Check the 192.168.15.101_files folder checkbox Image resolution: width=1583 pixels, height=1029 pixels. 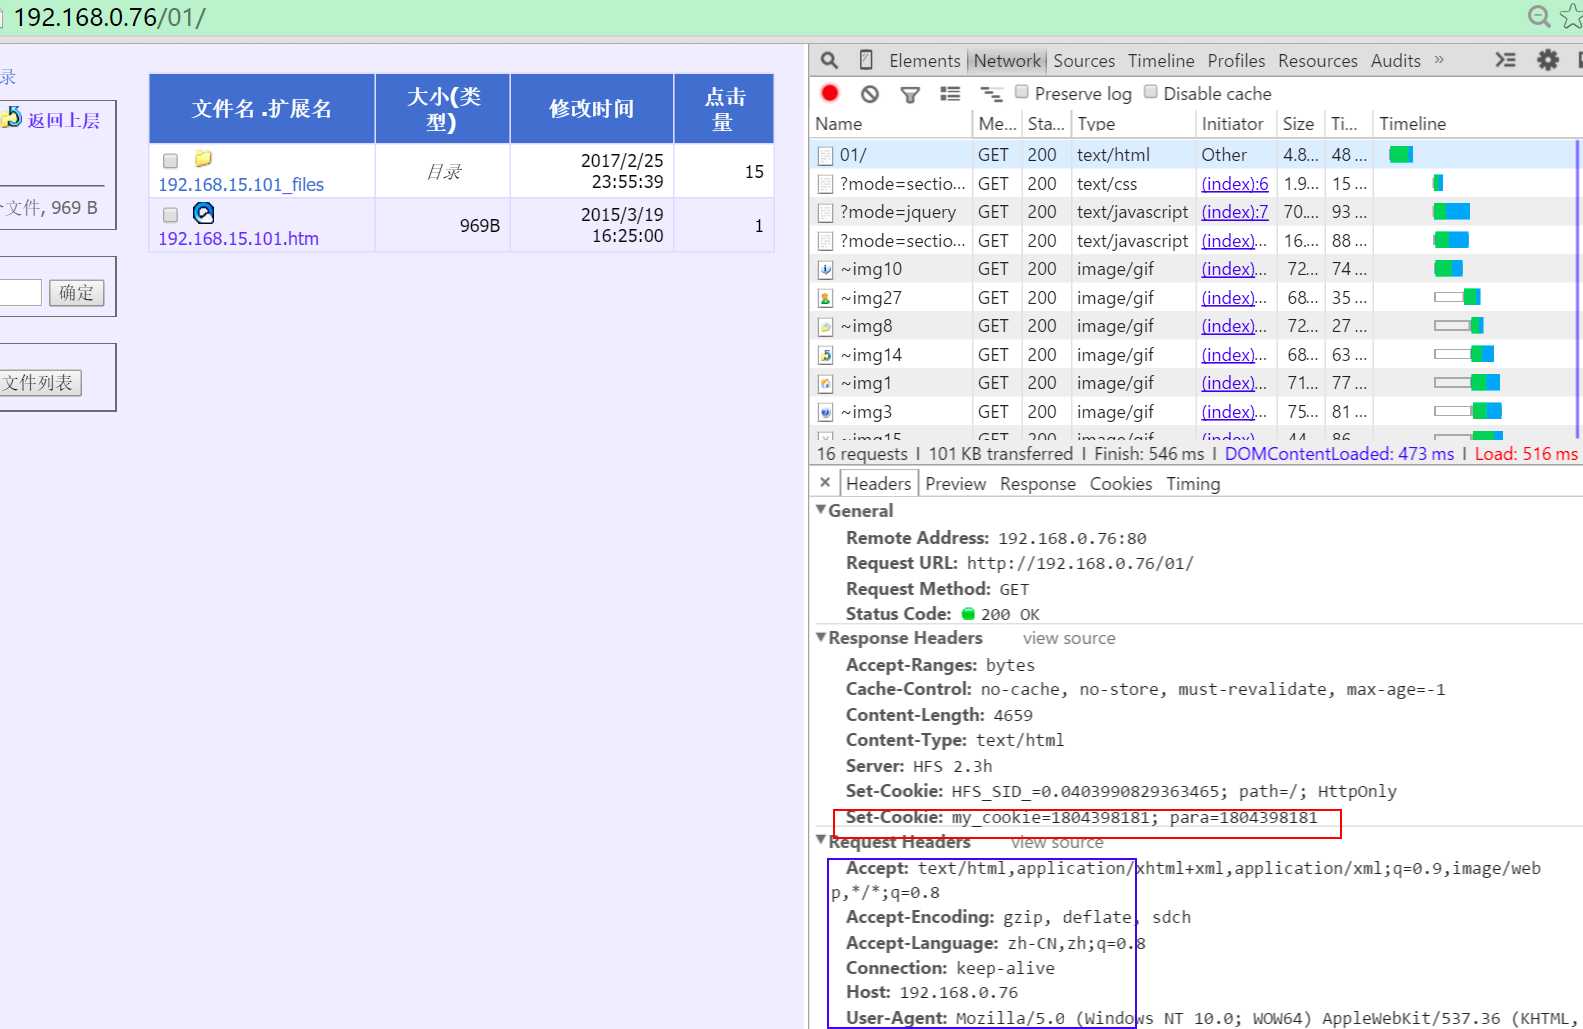click(x=170, y=161)
